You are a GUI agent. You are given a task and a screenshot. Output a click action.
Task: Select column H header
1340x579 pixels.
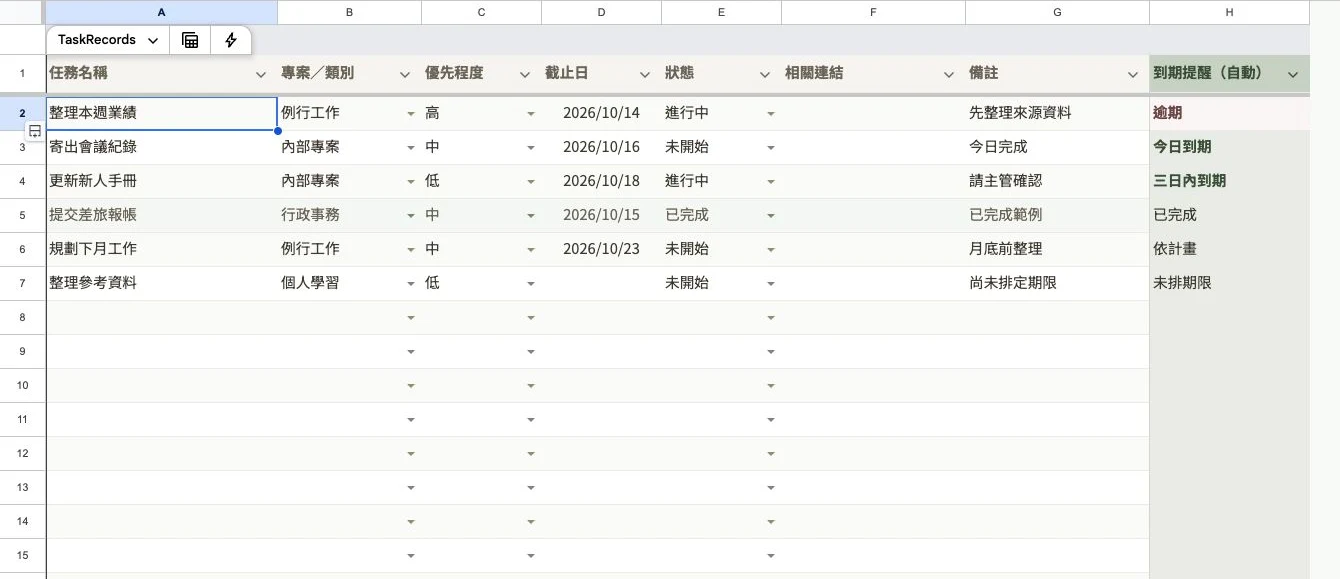pos(1229,12)
